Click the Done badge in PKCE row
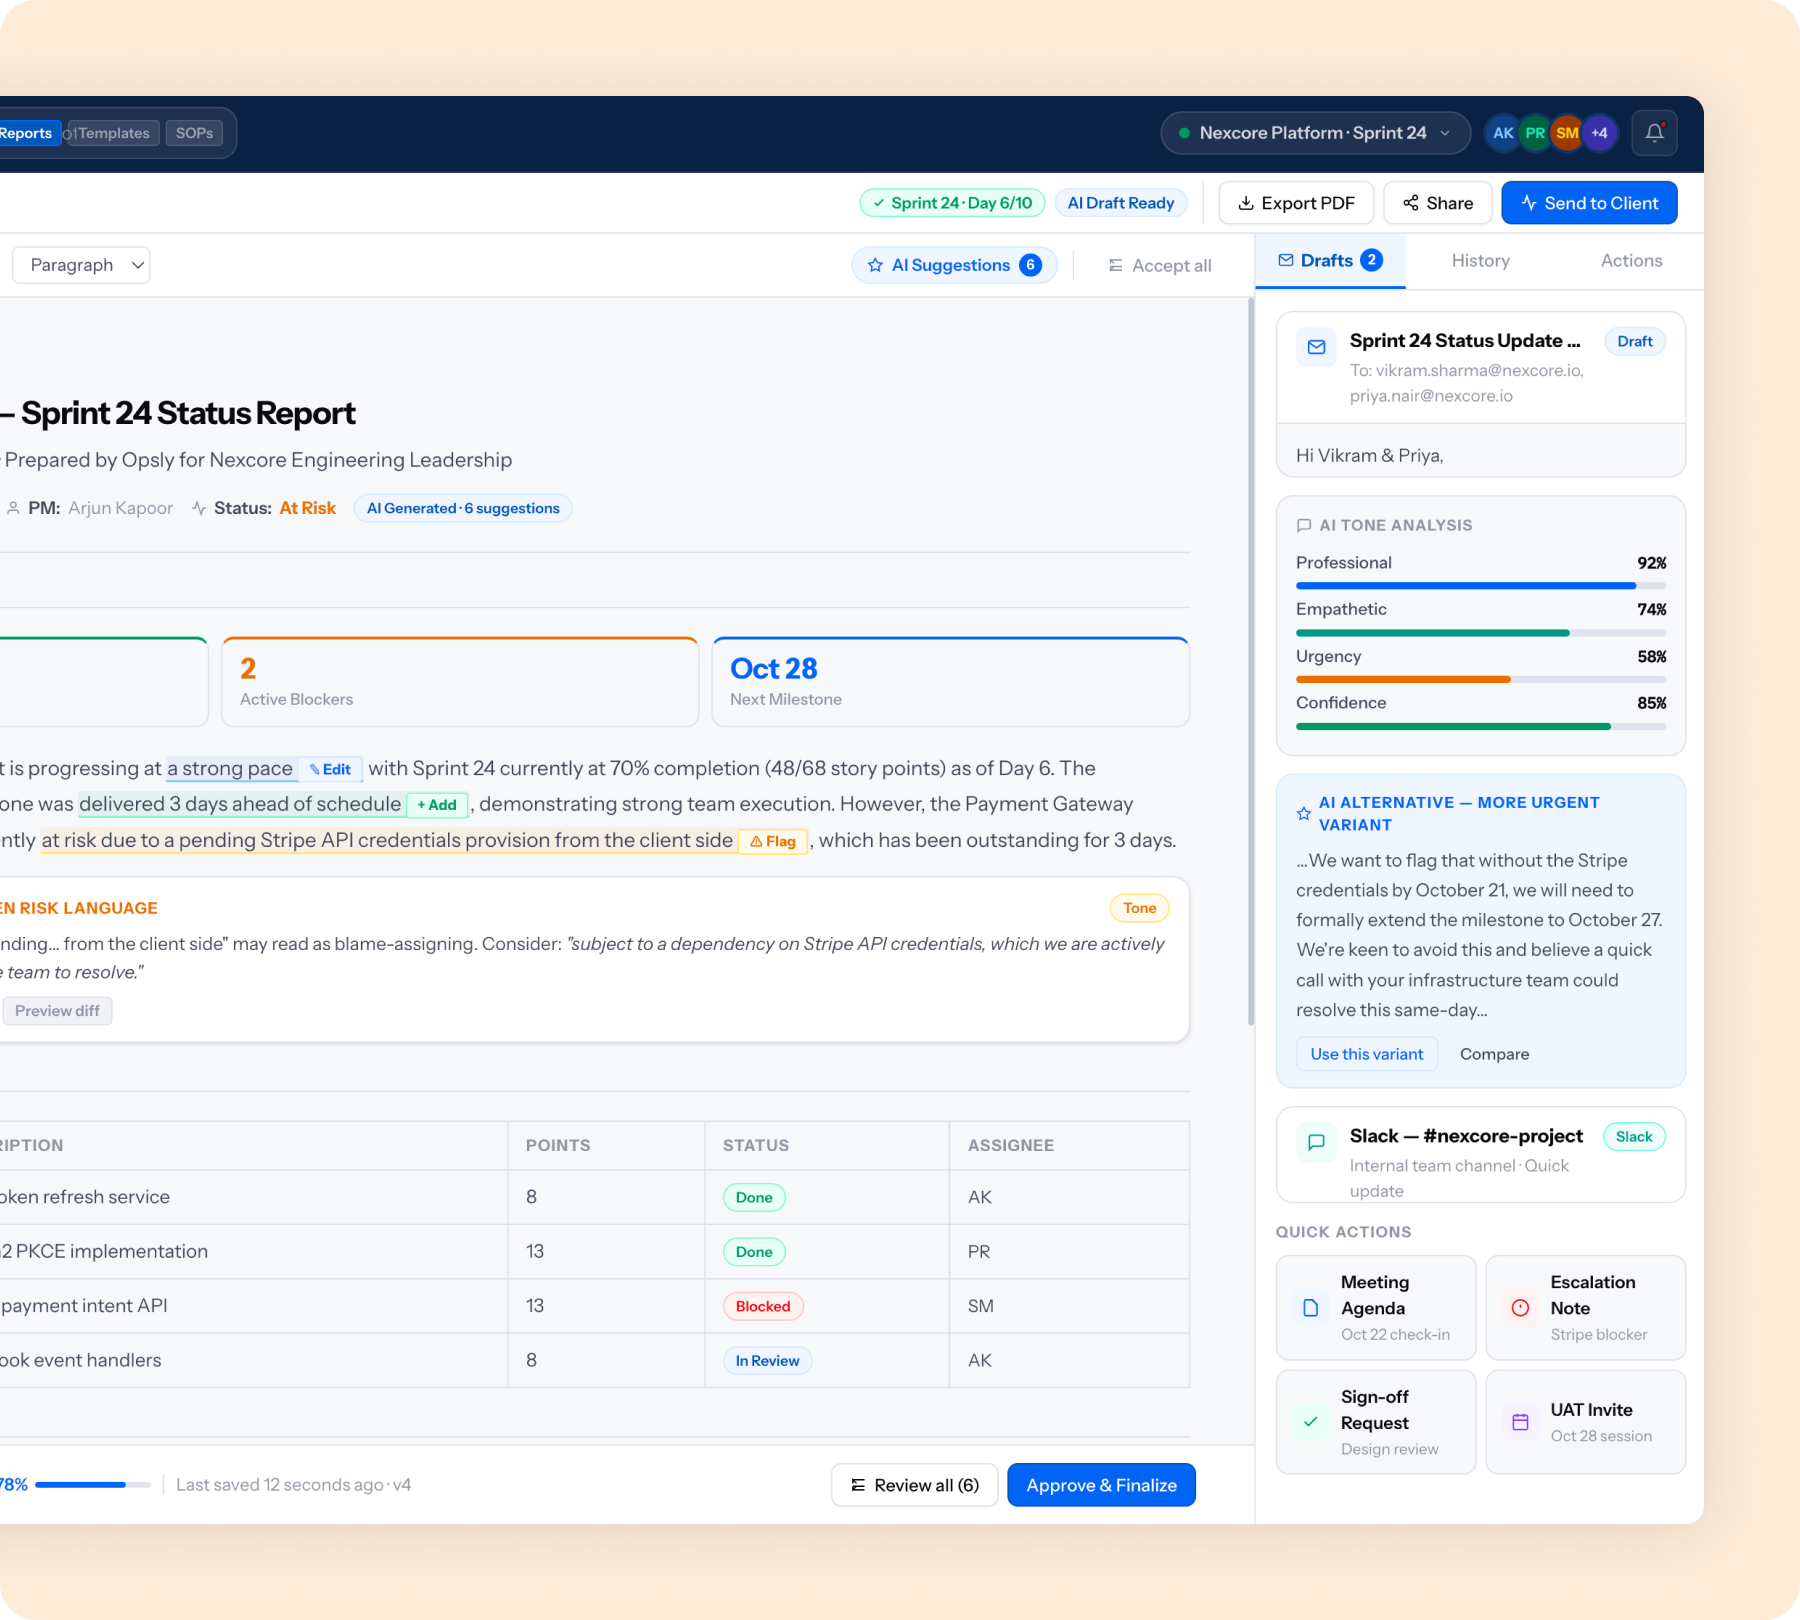This screenshot has height=1620, width=1800. [754, 1252]
